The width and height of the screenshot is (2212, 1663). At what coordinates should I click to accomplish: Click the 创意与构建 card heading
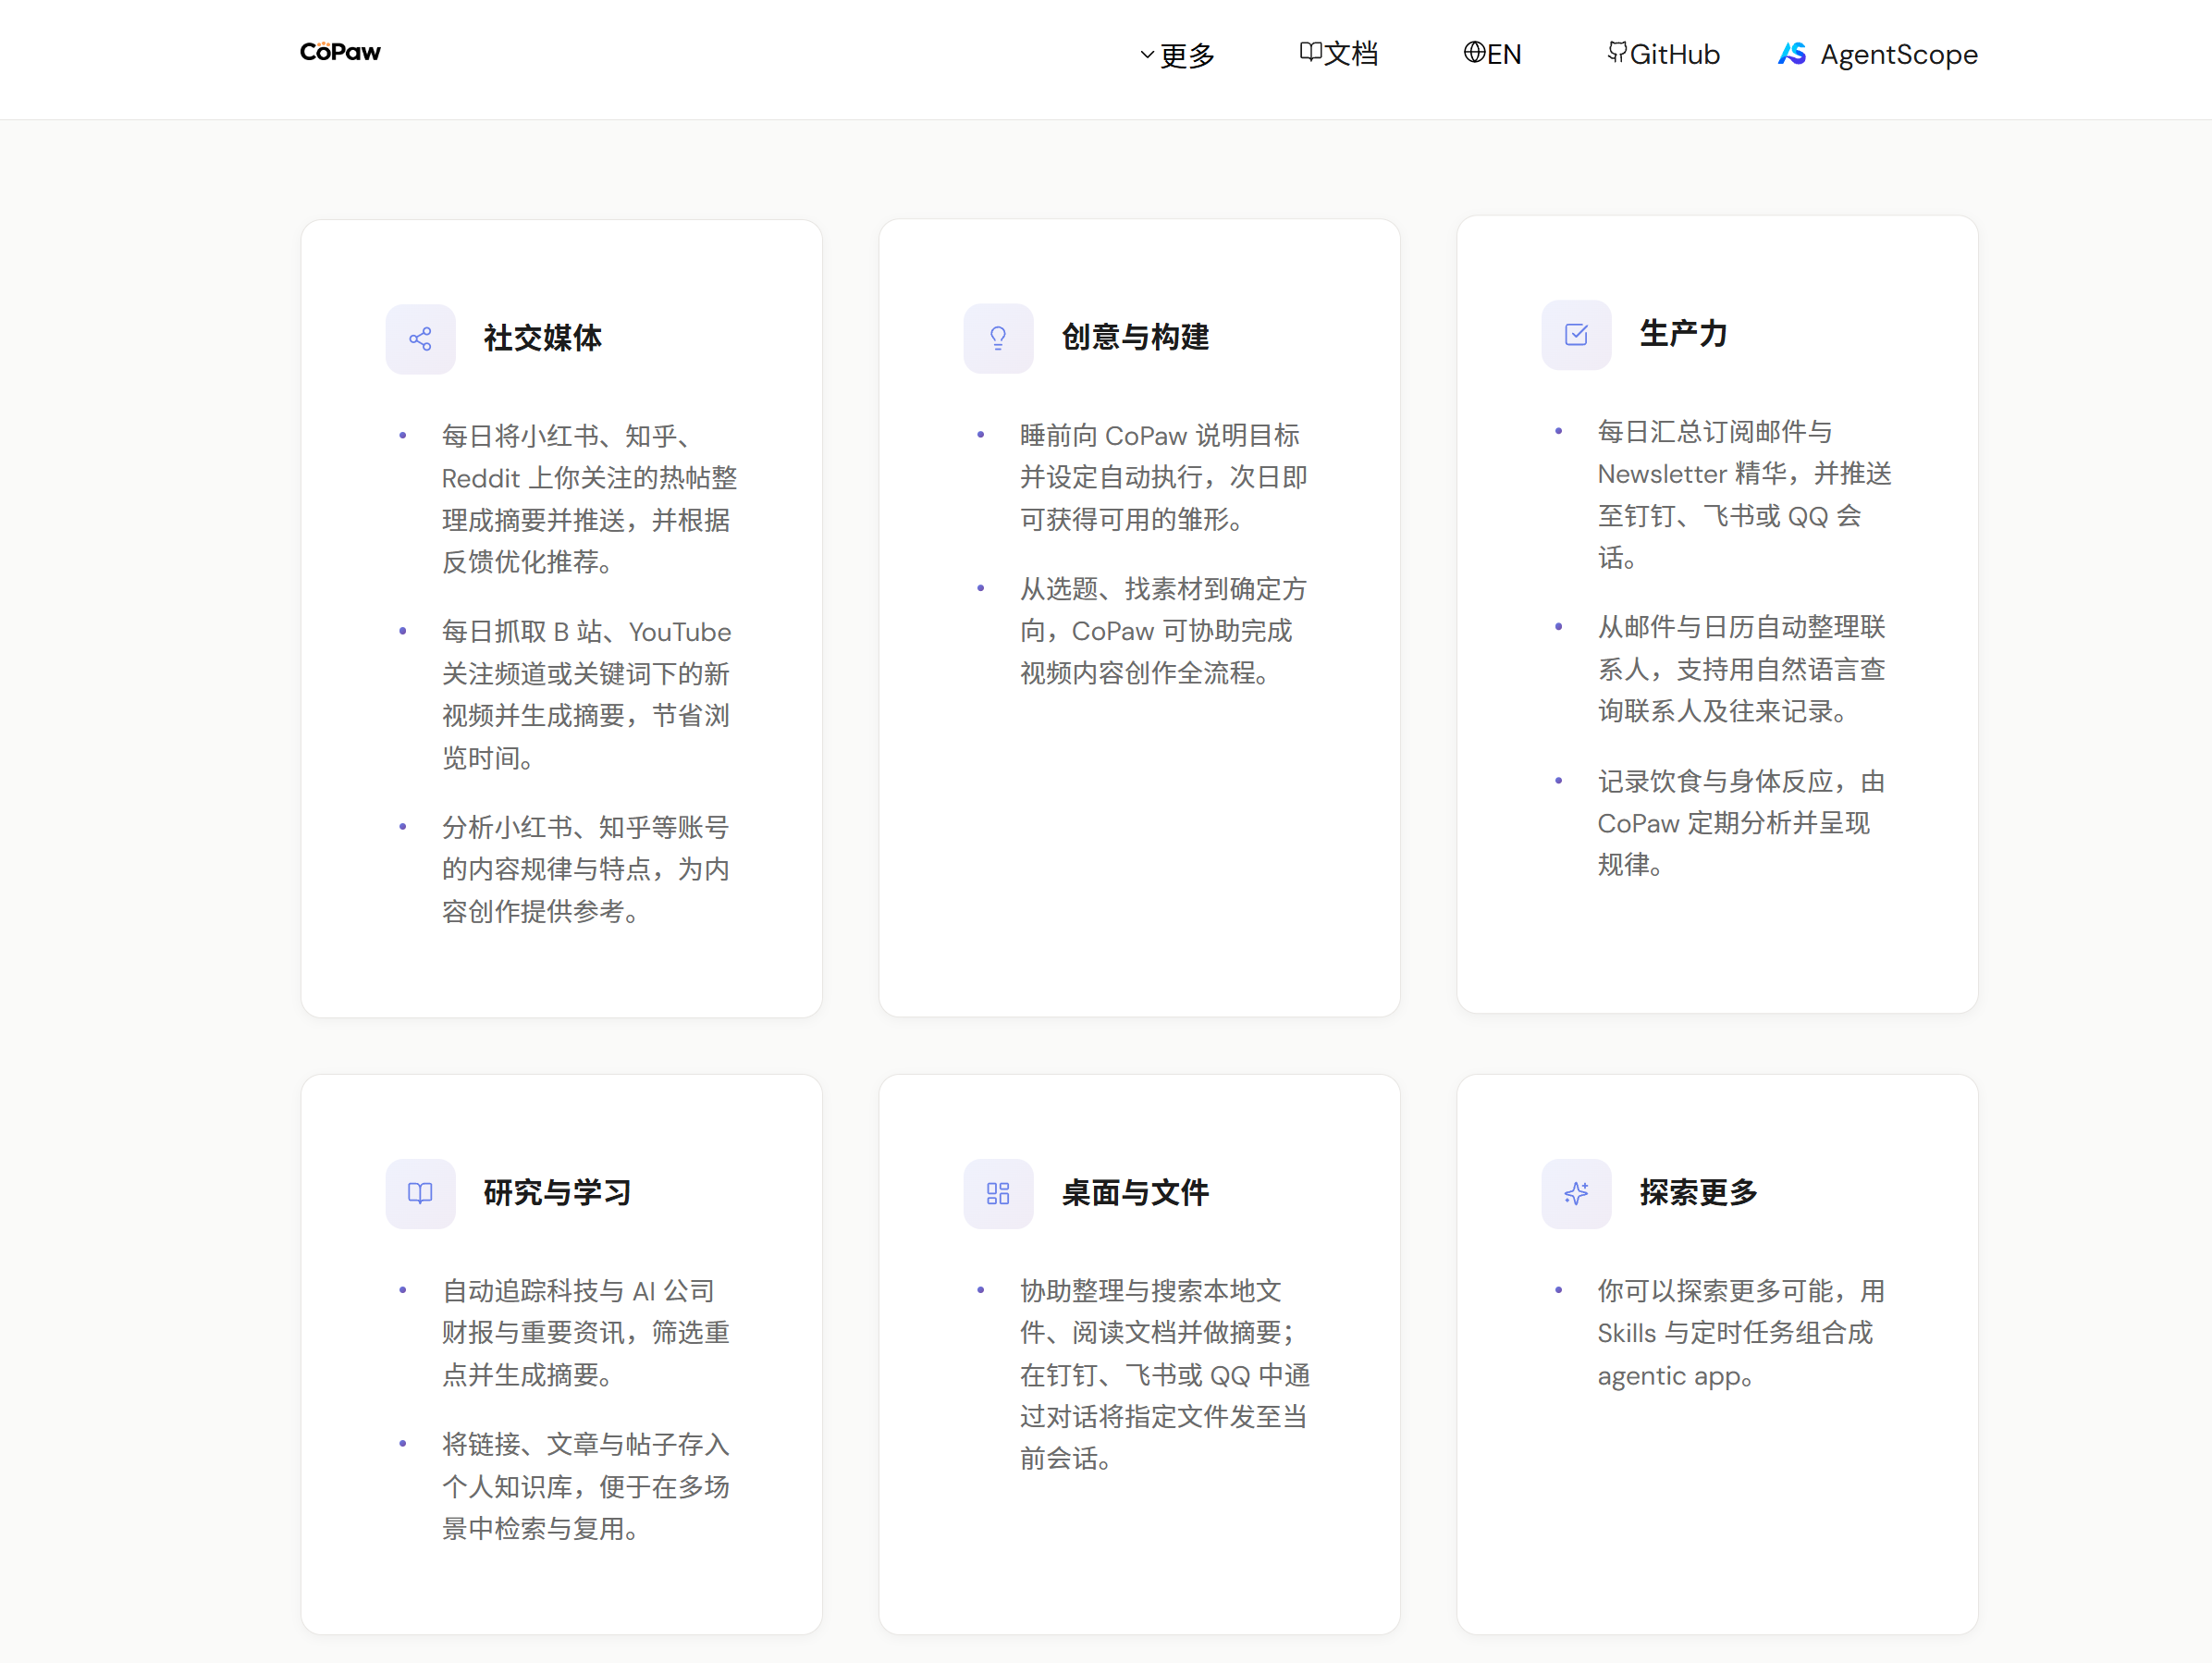click(x=1135, y=337)
